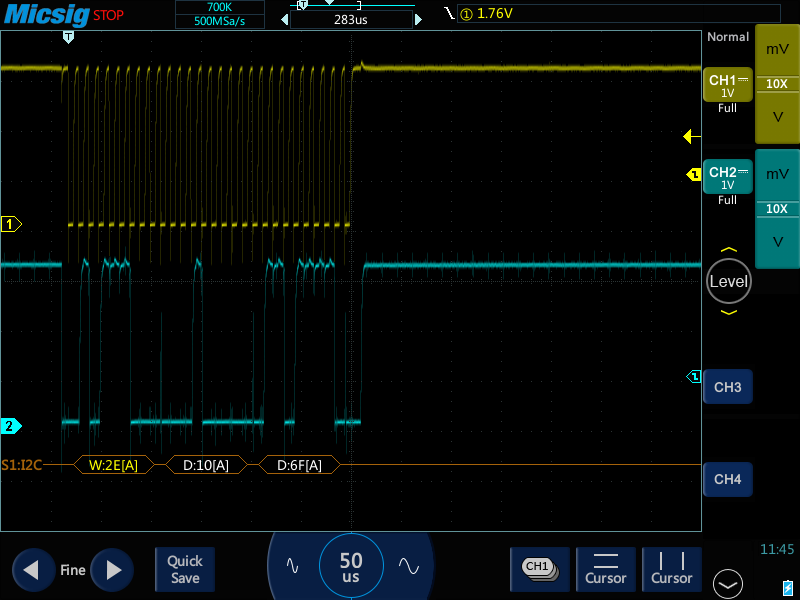Viewport: 800px width, 600px height.
Task: Tap decoded packet W:2E[A]
Action: point(113,465)
